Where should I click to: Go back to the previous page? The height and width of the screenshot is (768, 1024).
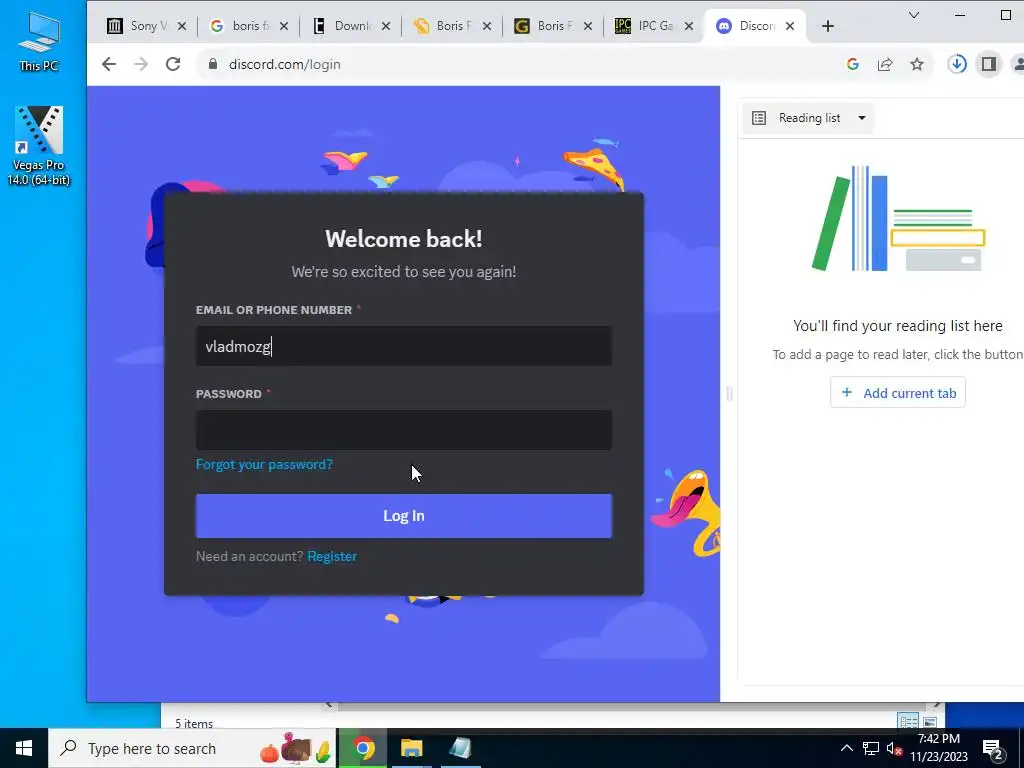pyautogui.click(x=109, y=64)
